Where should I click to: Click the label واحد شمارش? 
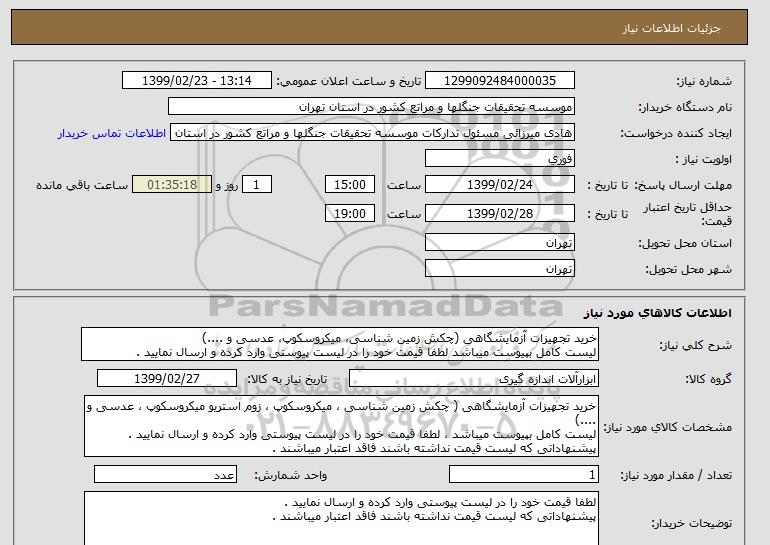coord(291,475)
